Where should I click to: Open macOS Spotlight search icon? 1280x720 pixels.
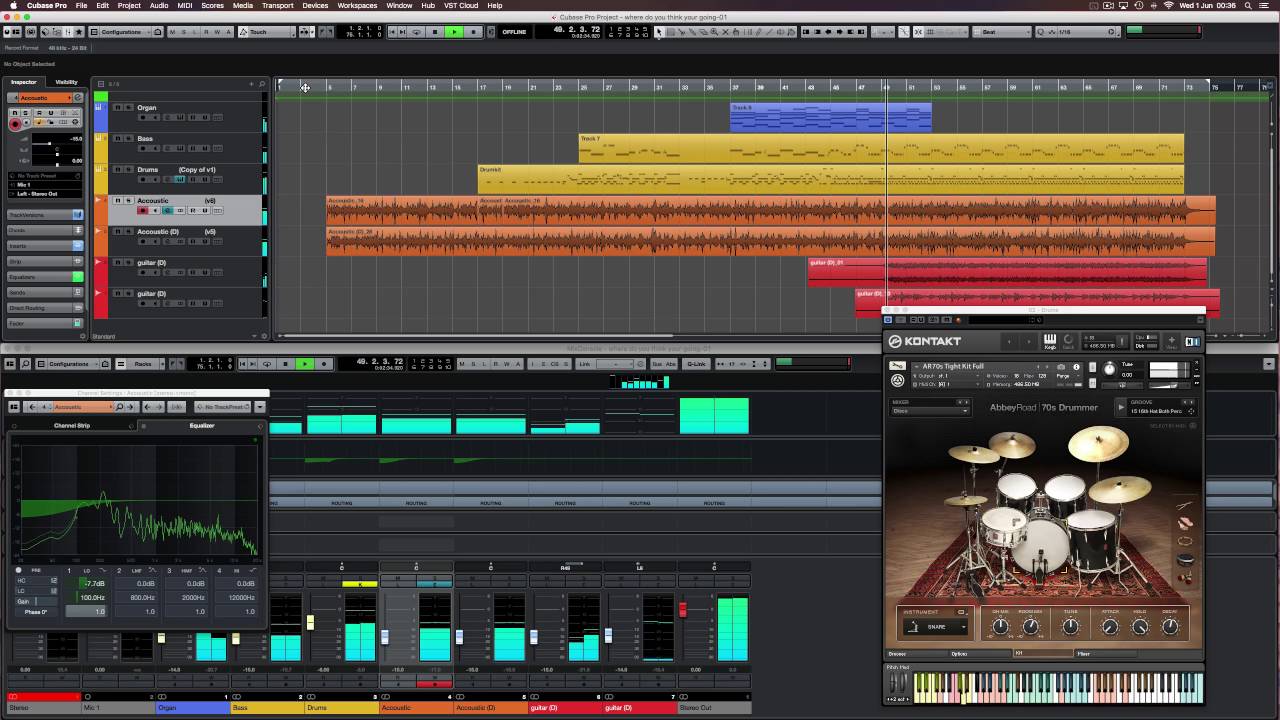(1249, 5)
